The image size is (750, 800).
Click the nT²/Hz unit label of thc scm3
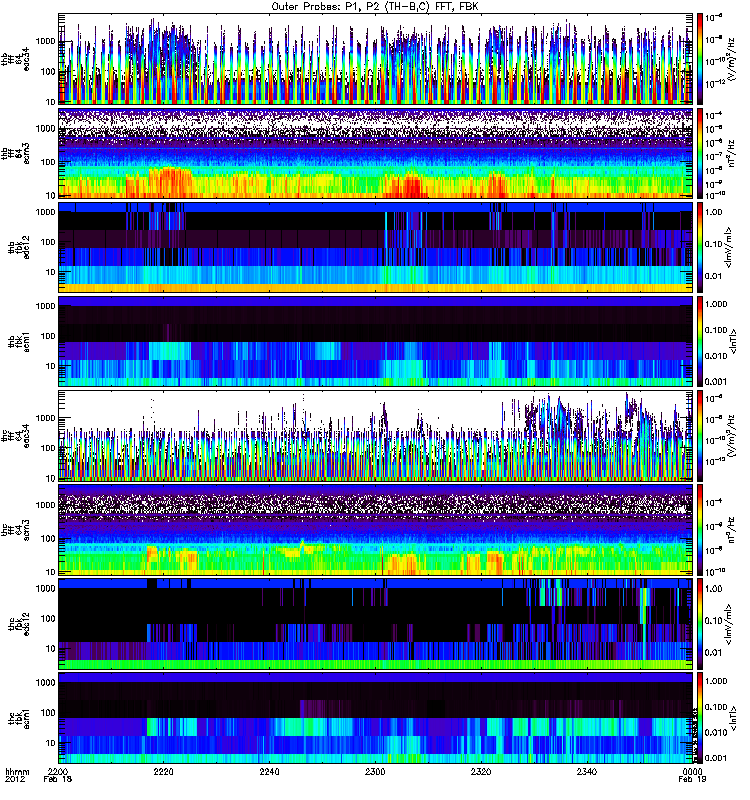coord(732,530)
